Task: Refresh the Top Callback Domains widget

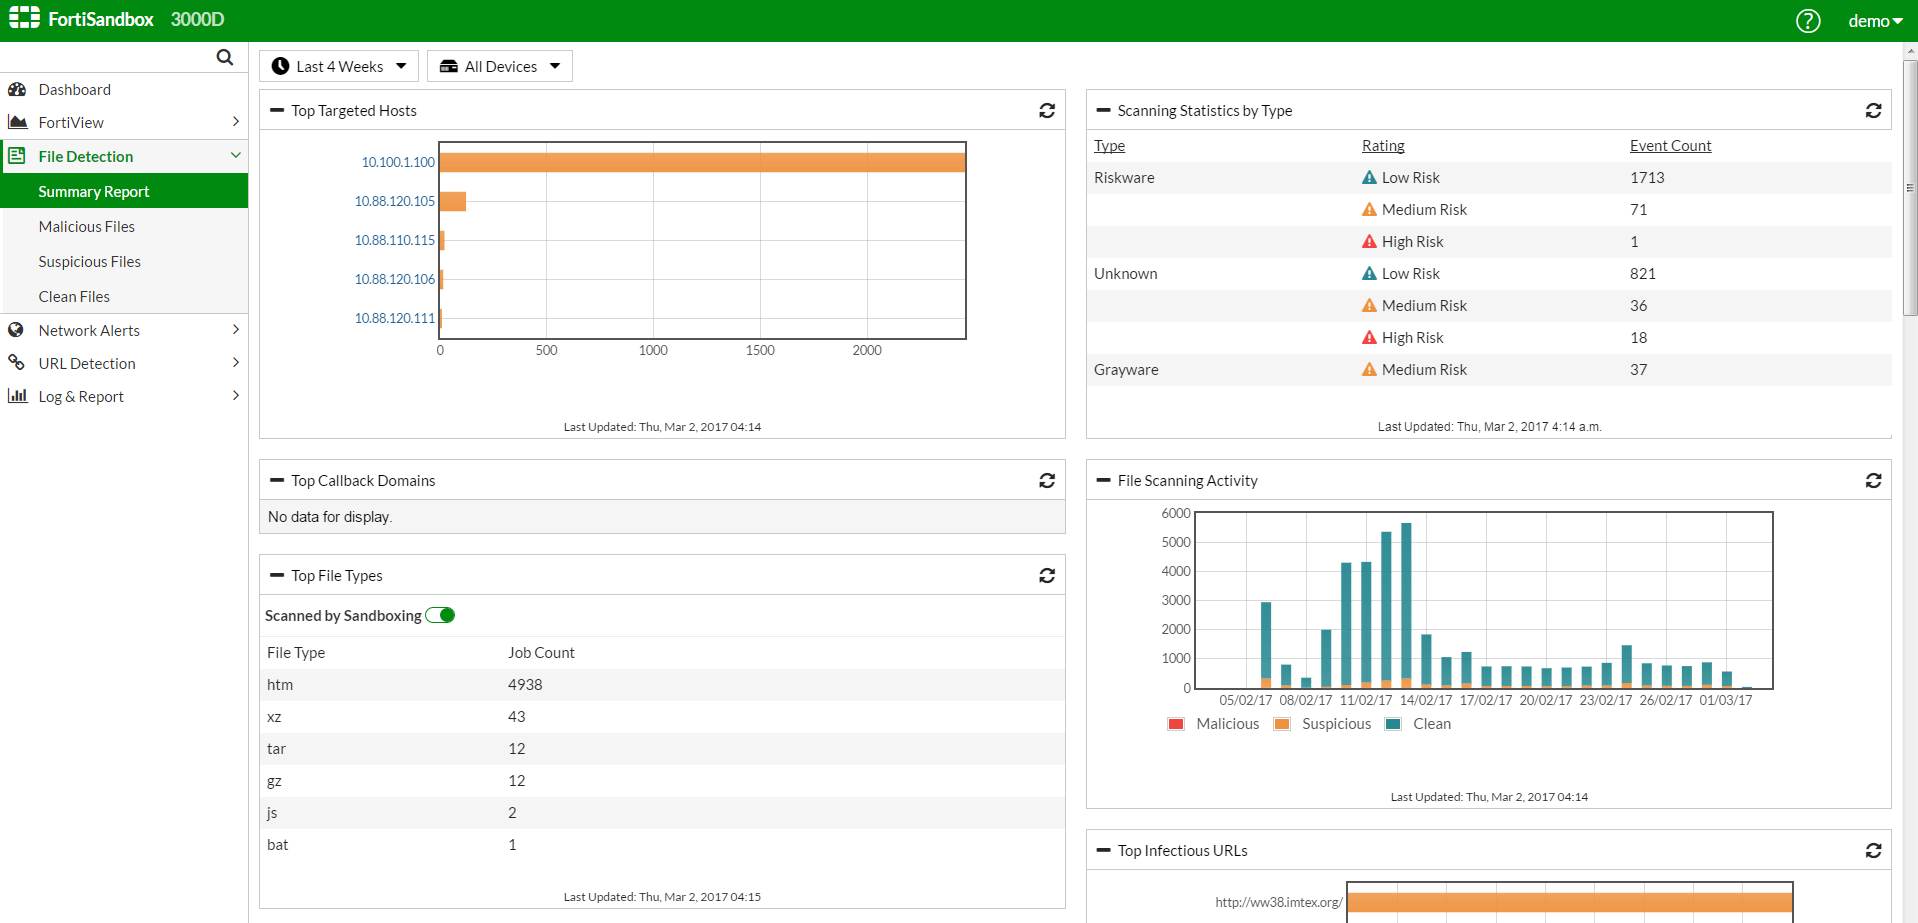Action: click(x=1046, y=481)
